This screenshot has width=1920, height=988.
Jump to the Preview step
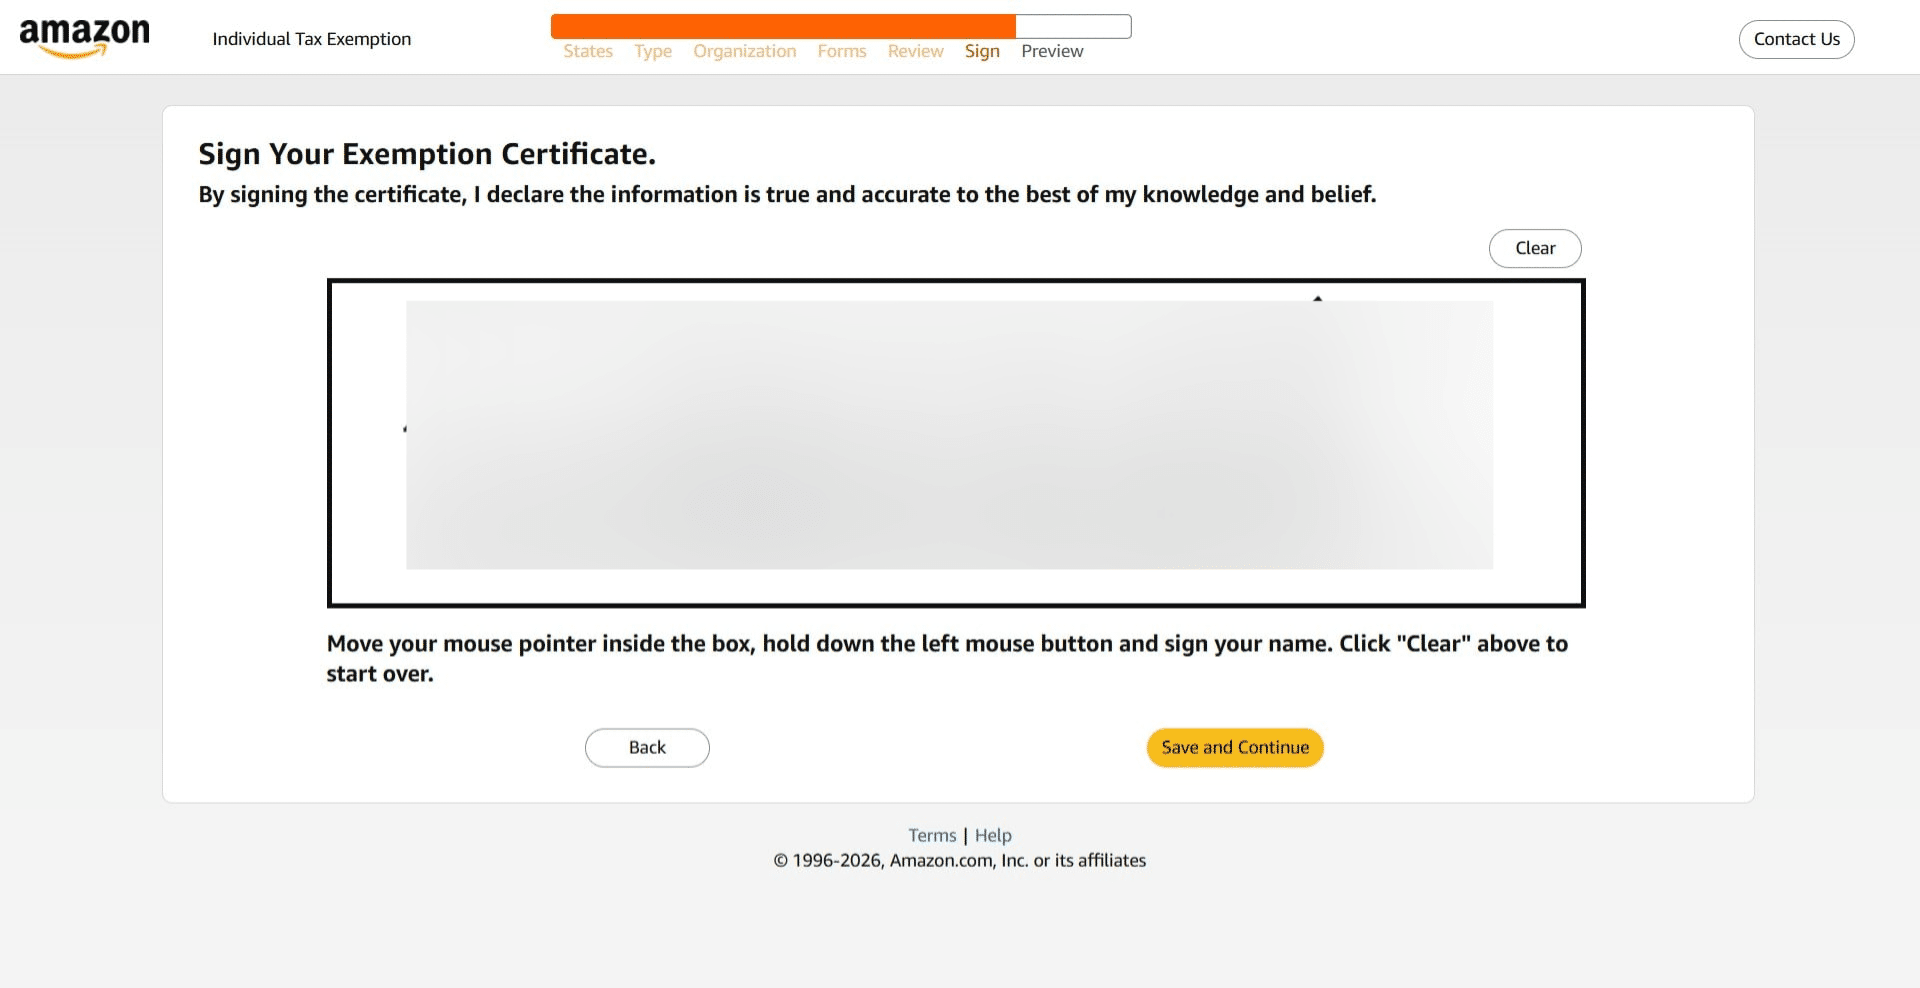click(x=1052, y=51)
